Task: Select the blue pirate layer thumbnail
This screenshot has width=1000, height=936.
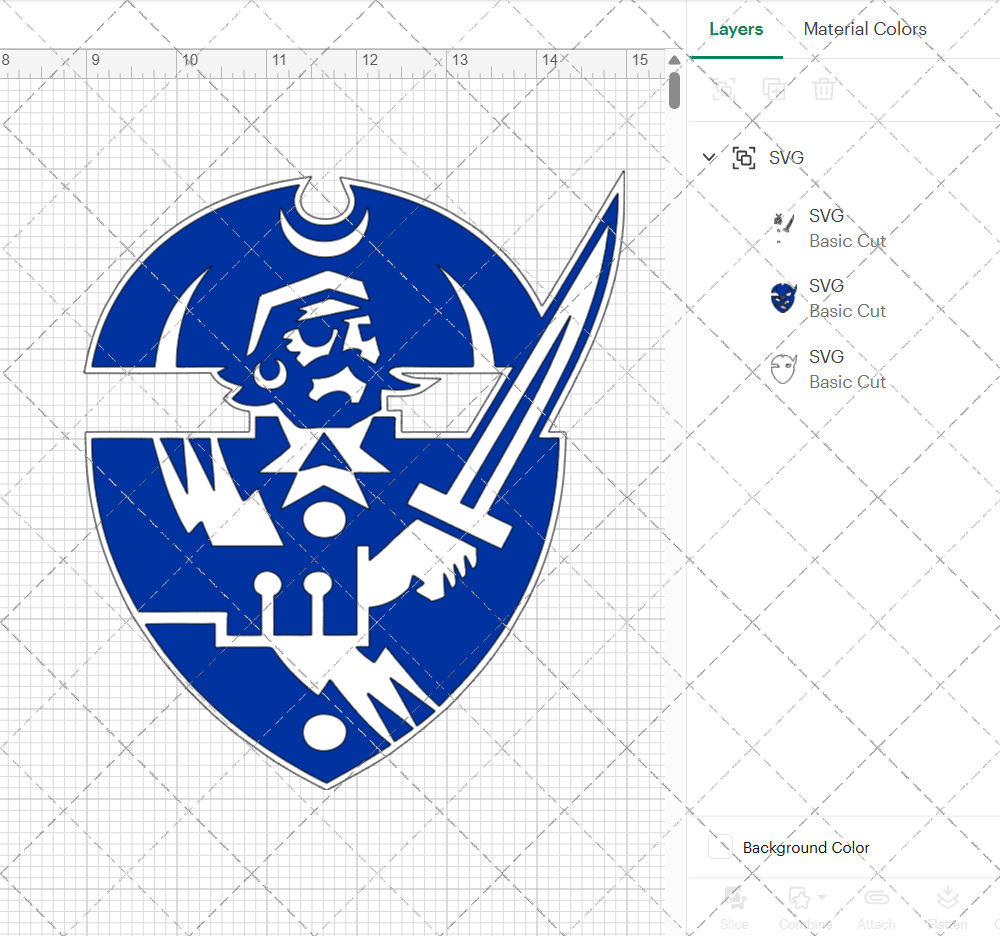Action: tap(783, 298)
